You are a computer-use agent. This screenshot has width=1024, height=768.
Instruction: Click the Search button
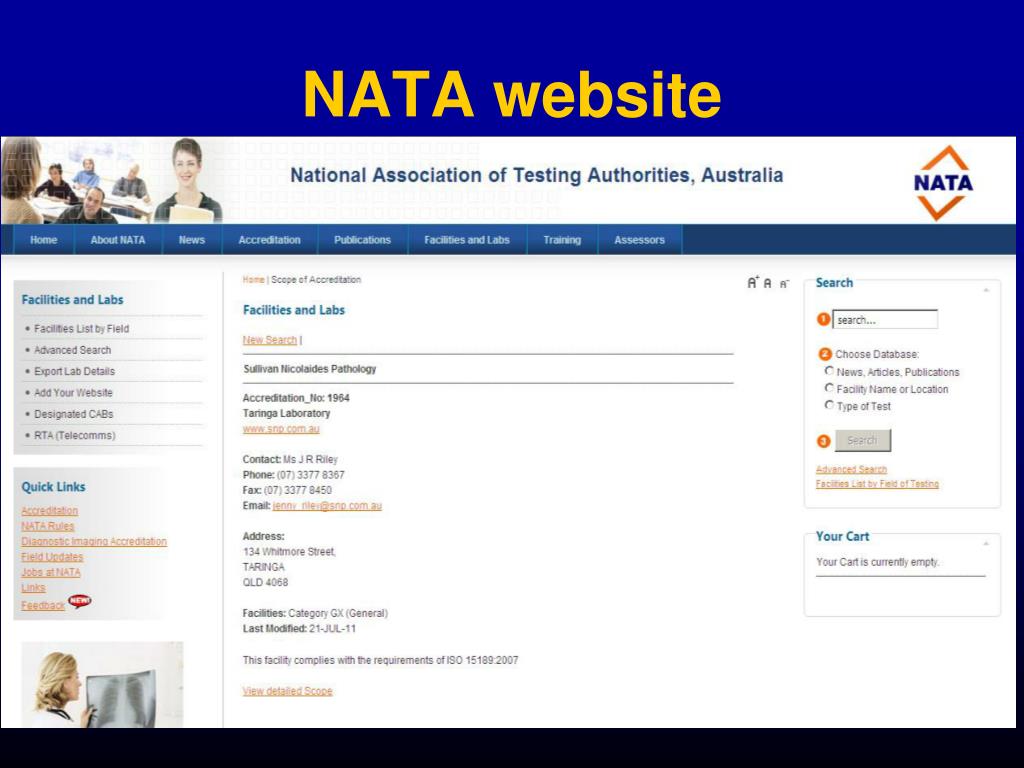[863, 440]
